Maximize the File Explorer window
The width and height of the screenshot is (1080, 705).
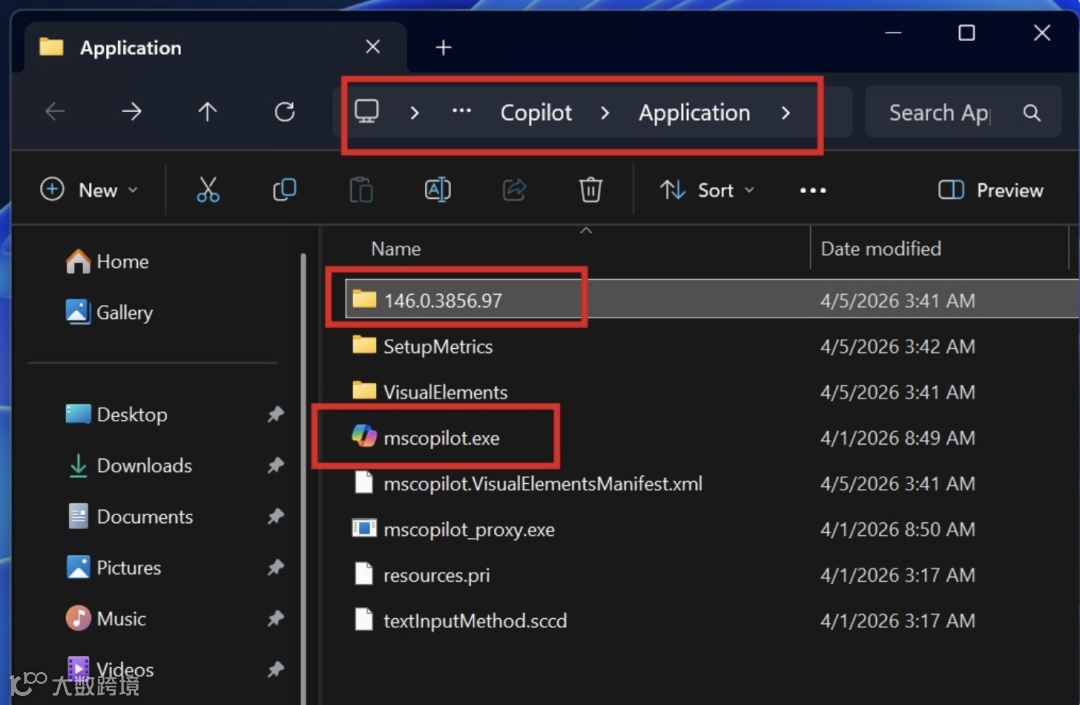pos(966,32)
